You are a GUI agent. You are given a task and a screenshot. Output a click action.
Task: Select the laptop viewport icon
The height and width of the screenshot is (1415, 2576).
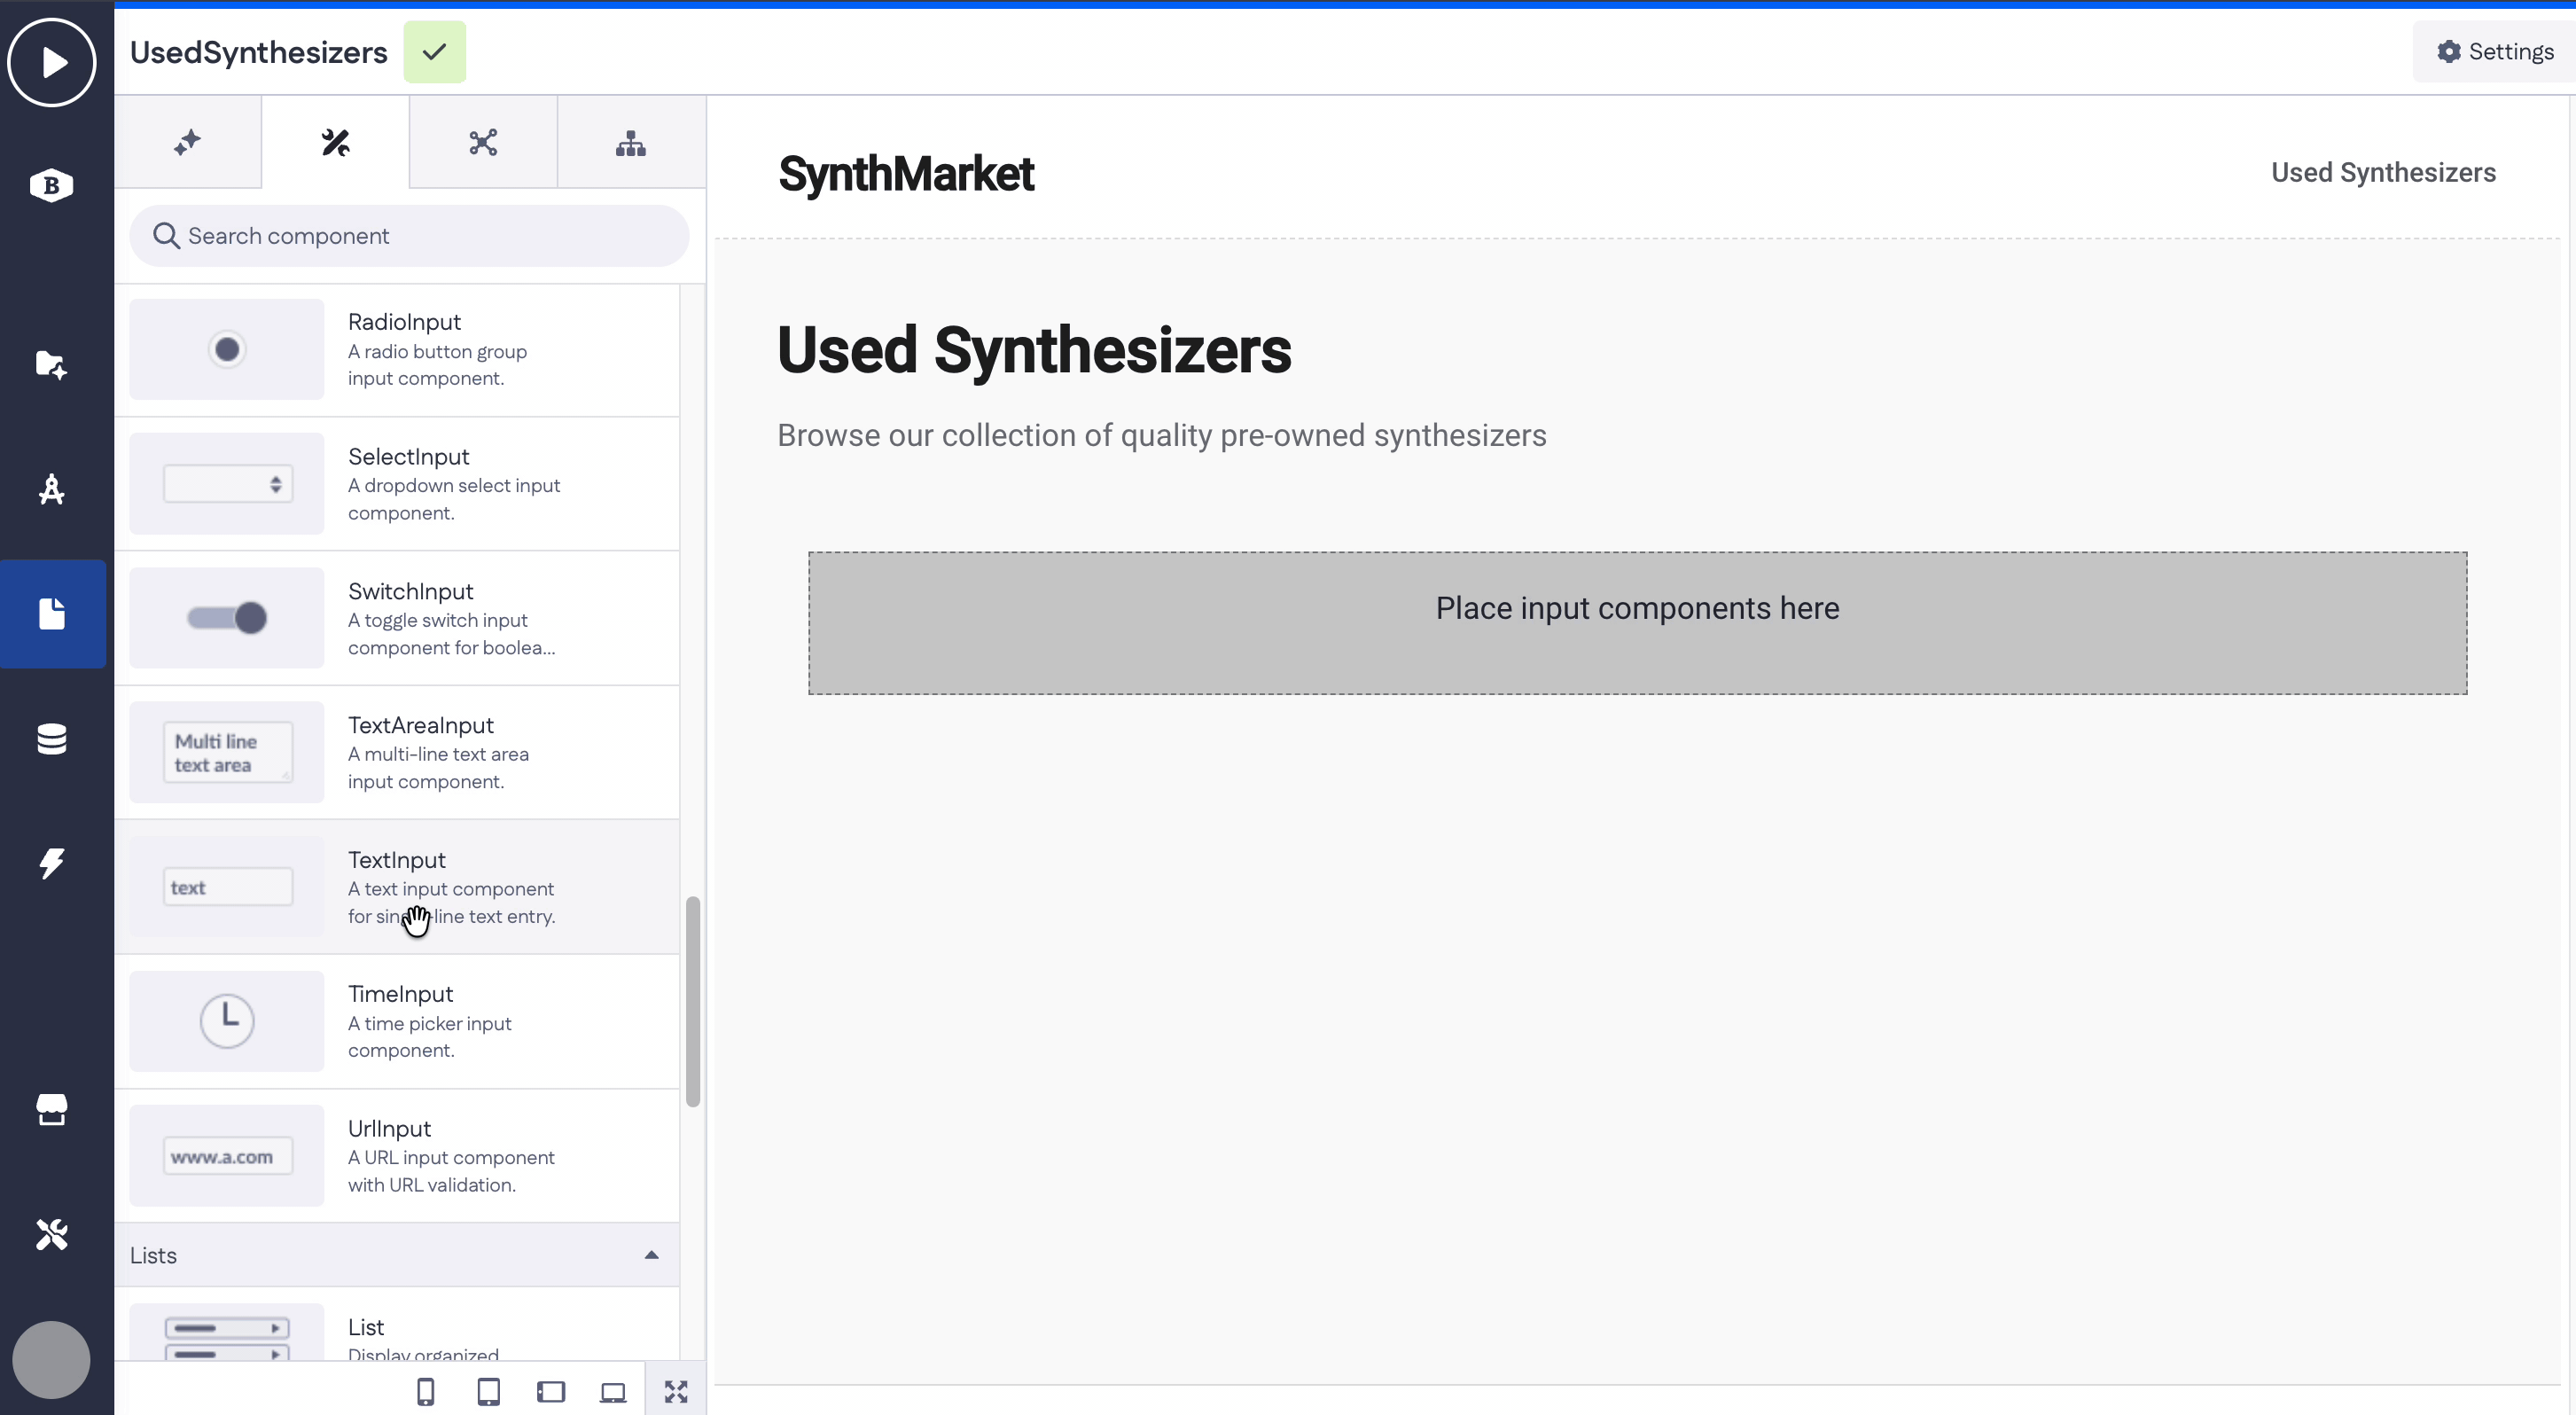(613, 1392)
